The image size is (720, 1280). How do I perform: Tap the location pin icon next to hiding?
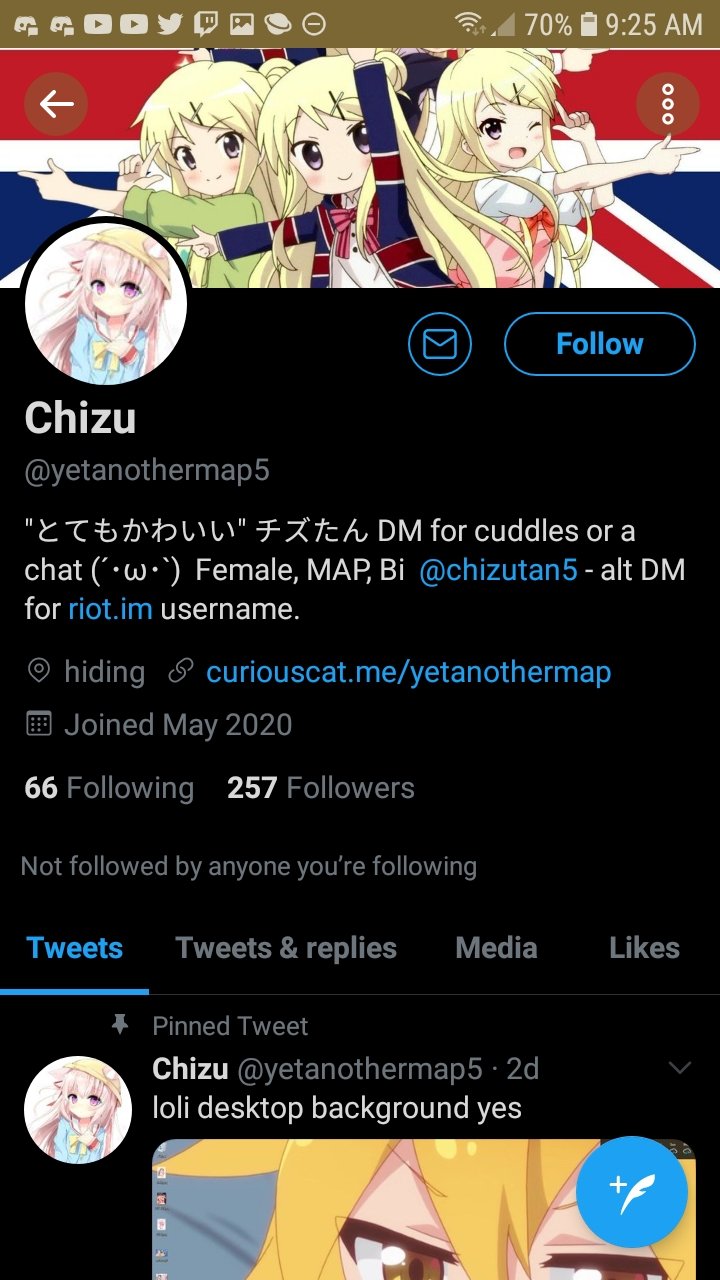pyautogui.click(x=38, y=671)
